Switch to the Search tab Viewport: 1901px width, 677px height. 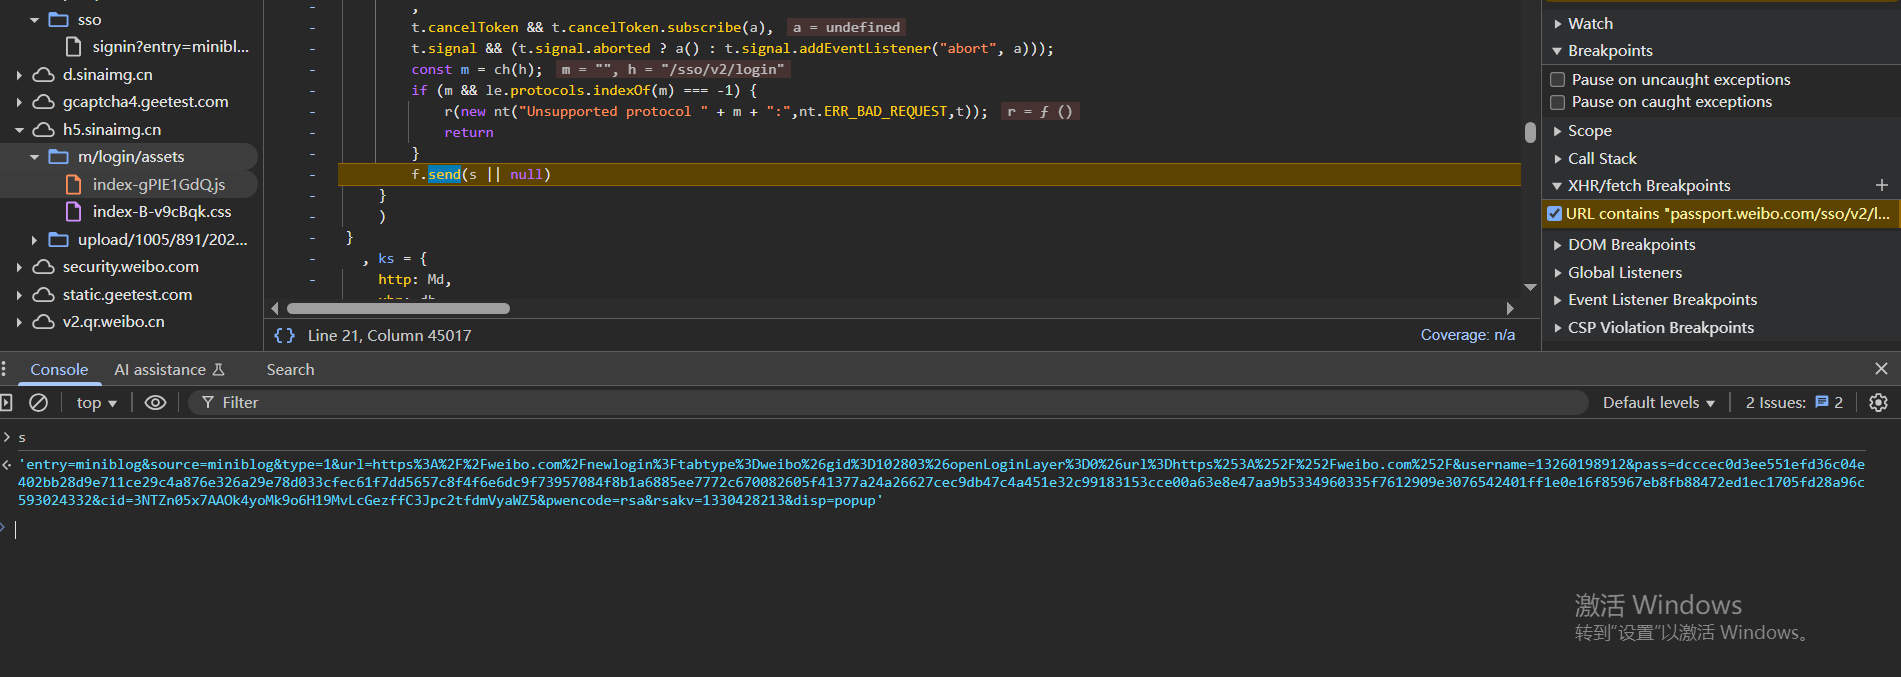tap(290, 370)
